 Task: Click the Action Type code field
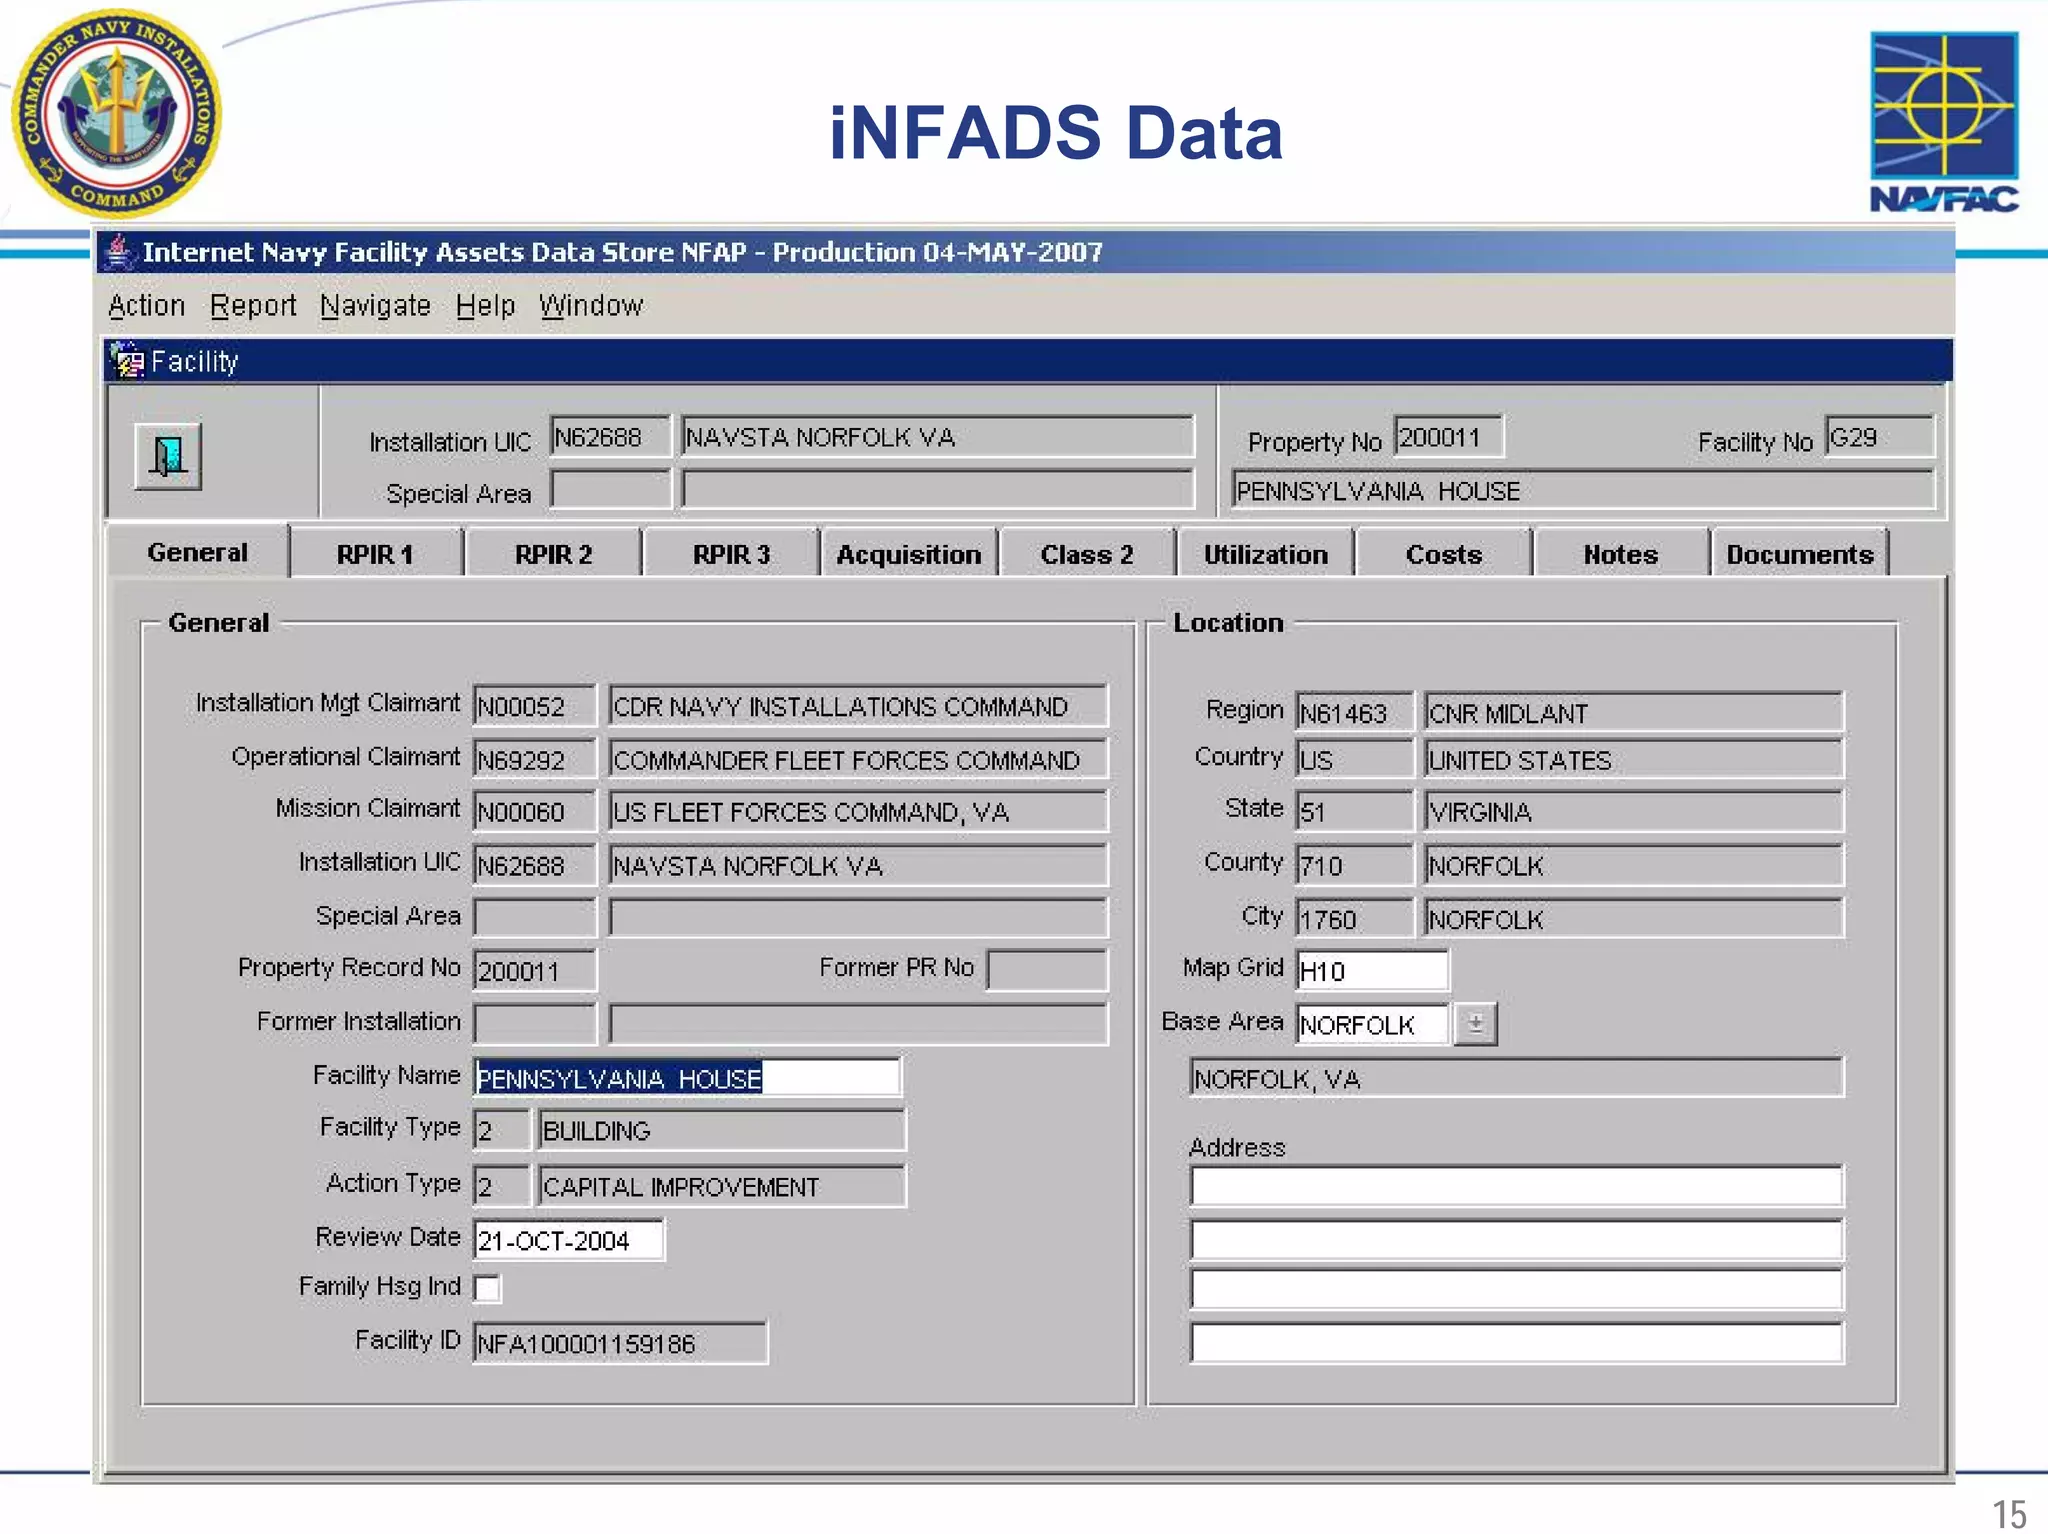(x=501, y=1186)
